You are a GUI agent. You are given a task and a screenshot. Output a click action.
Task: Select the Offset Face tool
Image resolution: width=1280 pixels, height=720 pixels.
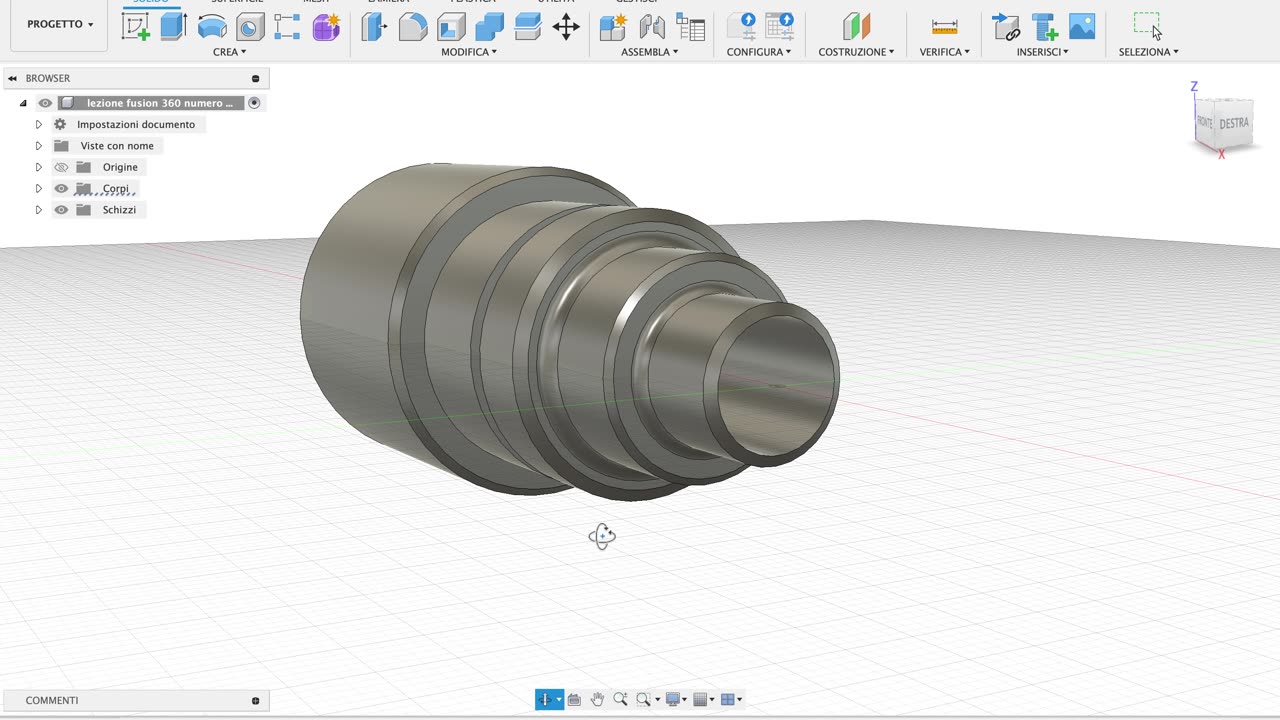click(x=527, y=27)
